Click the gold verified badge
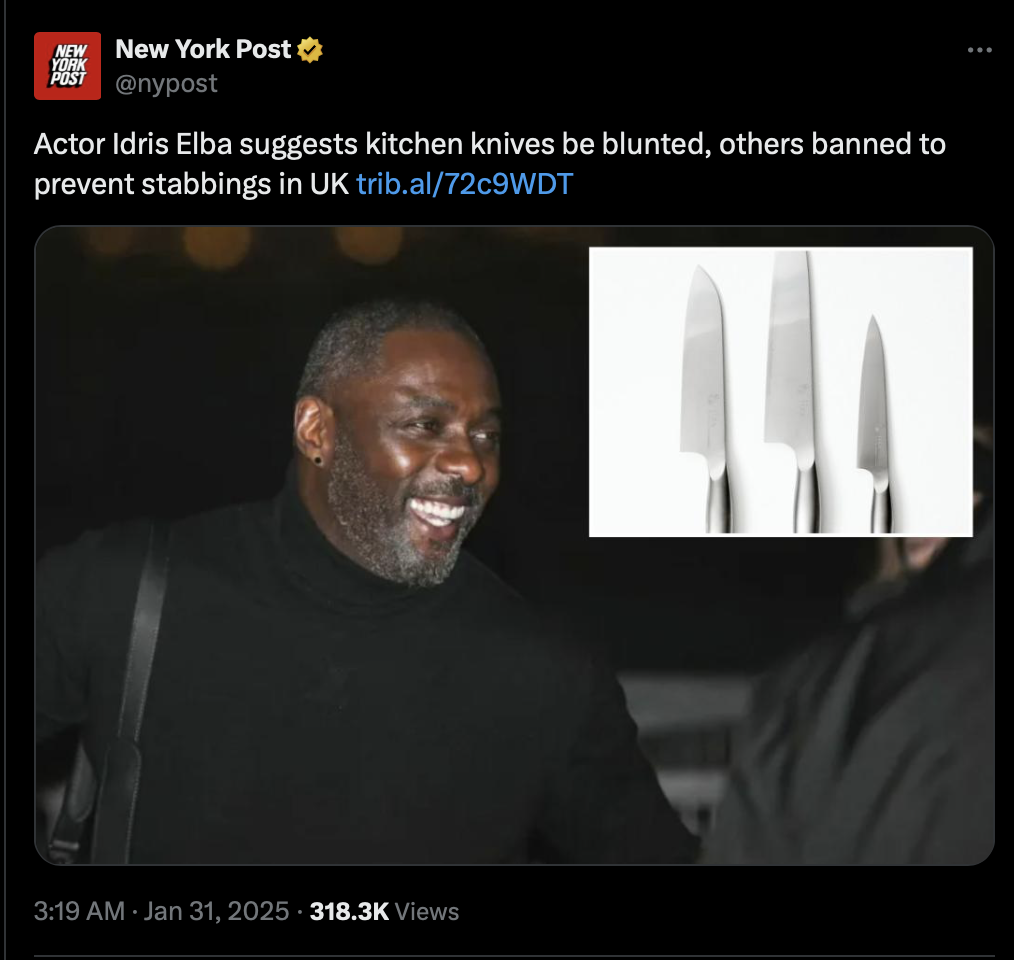 click(x=310, y=49)
